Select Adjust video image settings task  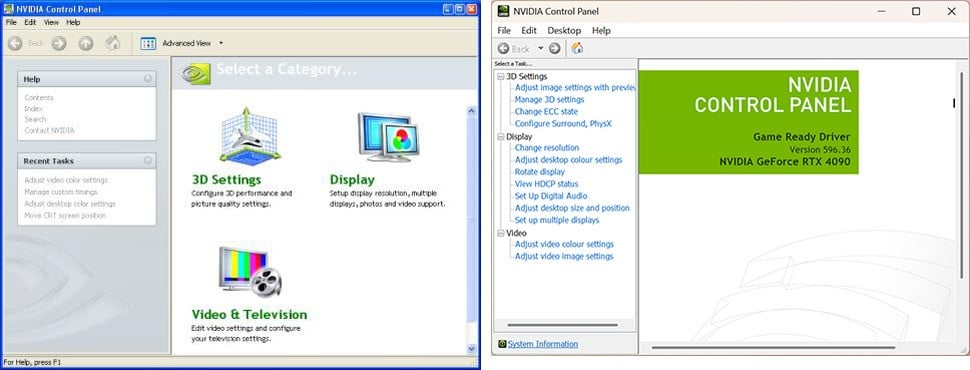564,256
